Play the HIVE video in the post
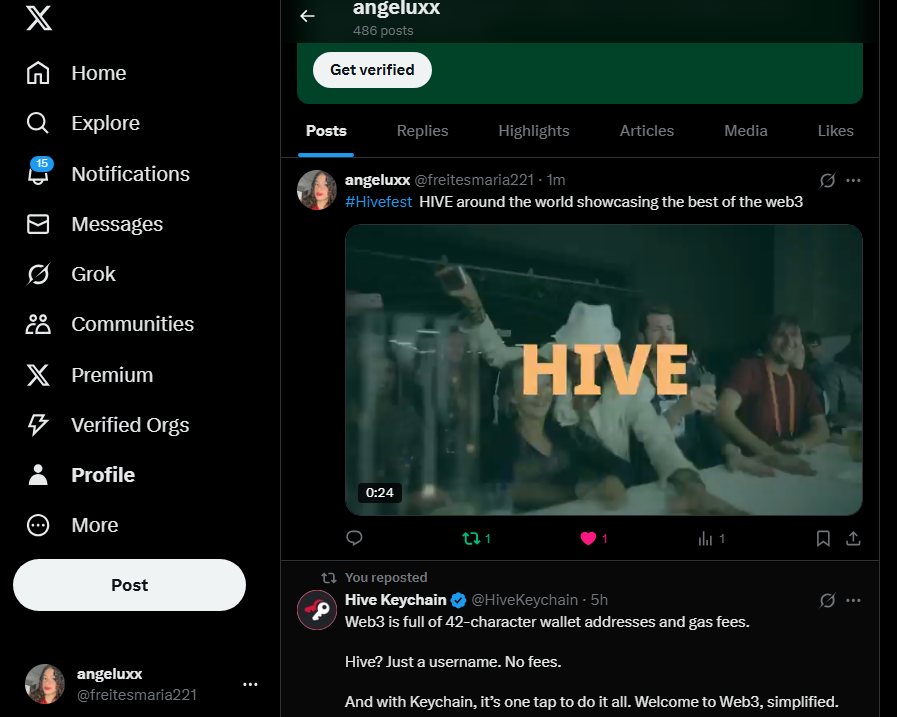 tap(604, 370)
